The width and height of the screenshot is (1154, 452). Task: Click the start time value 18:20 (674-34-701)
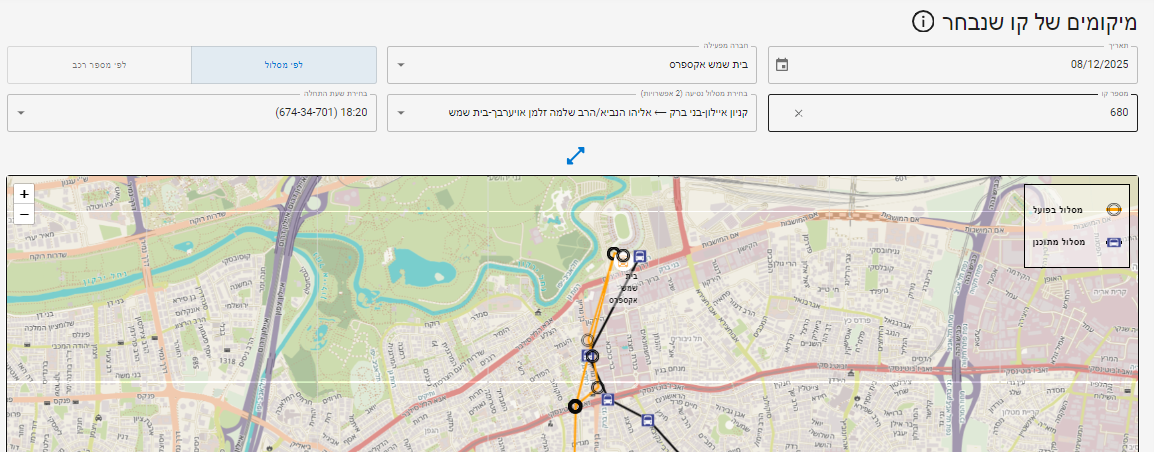tap(321, 113)
